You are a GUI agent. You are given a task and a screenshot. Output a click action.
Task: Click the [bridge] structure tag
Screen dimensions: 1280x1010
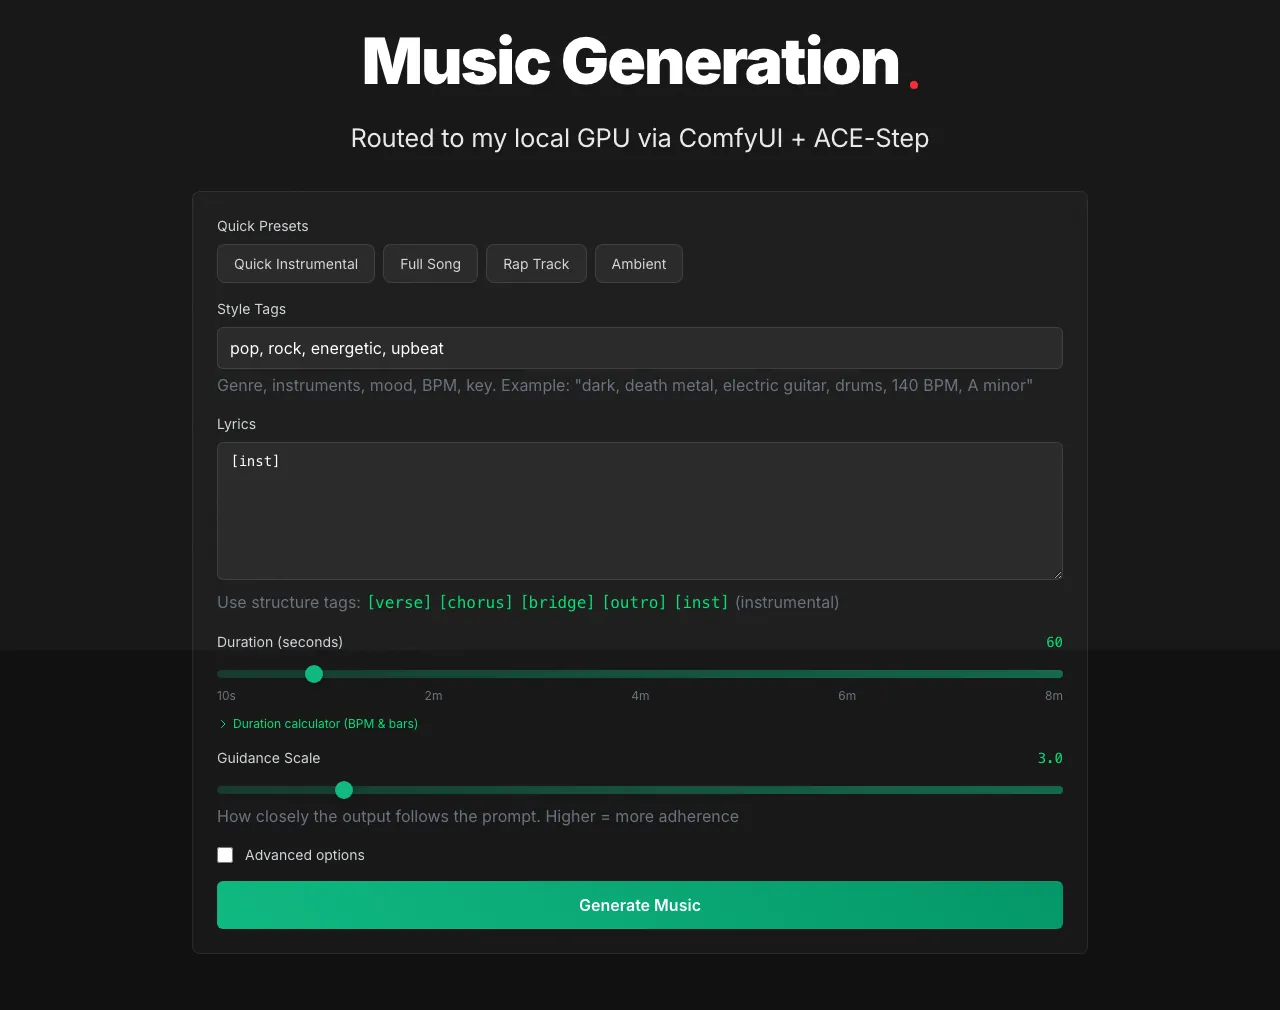pyautogui.click(x=558, y=602)
